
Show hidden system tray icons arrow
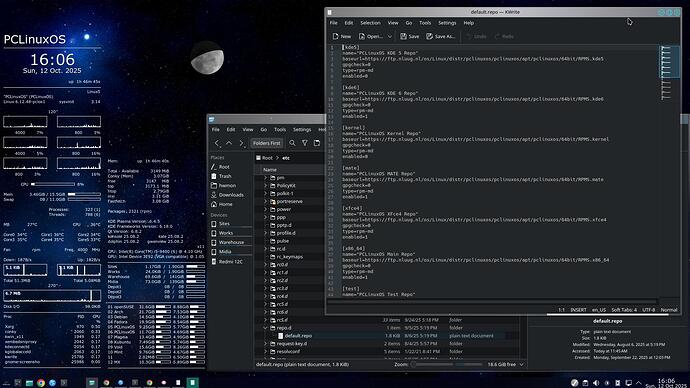[x=639, y=383]
